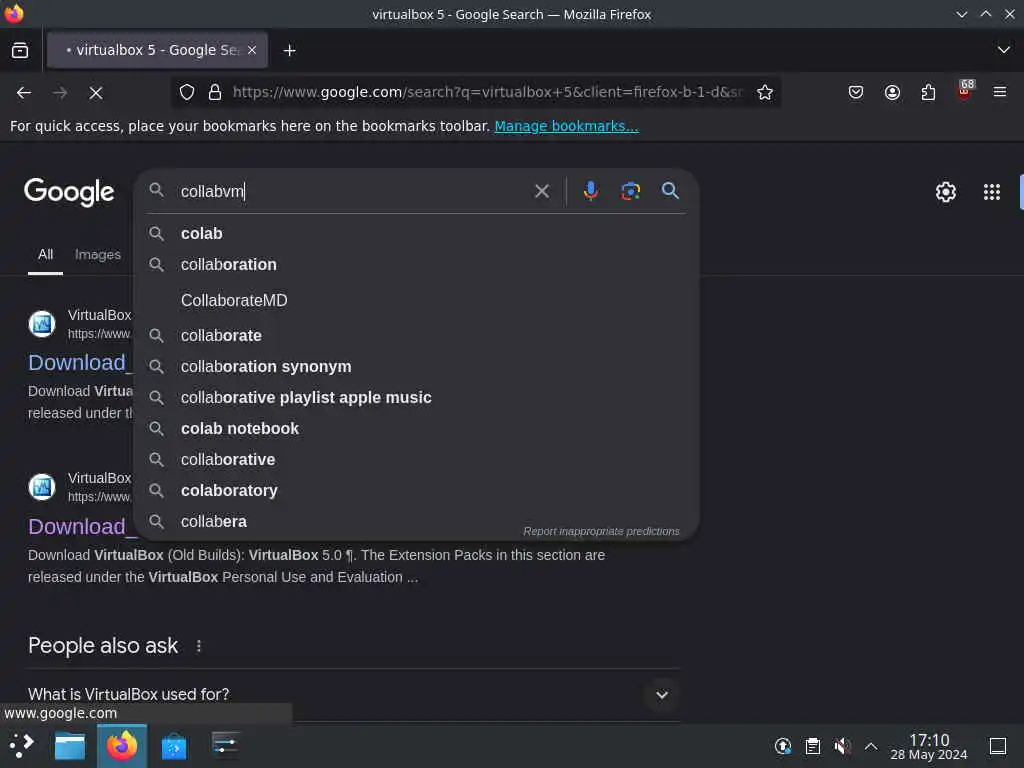Click first result's VirtualBox favicon

point(42,324)
